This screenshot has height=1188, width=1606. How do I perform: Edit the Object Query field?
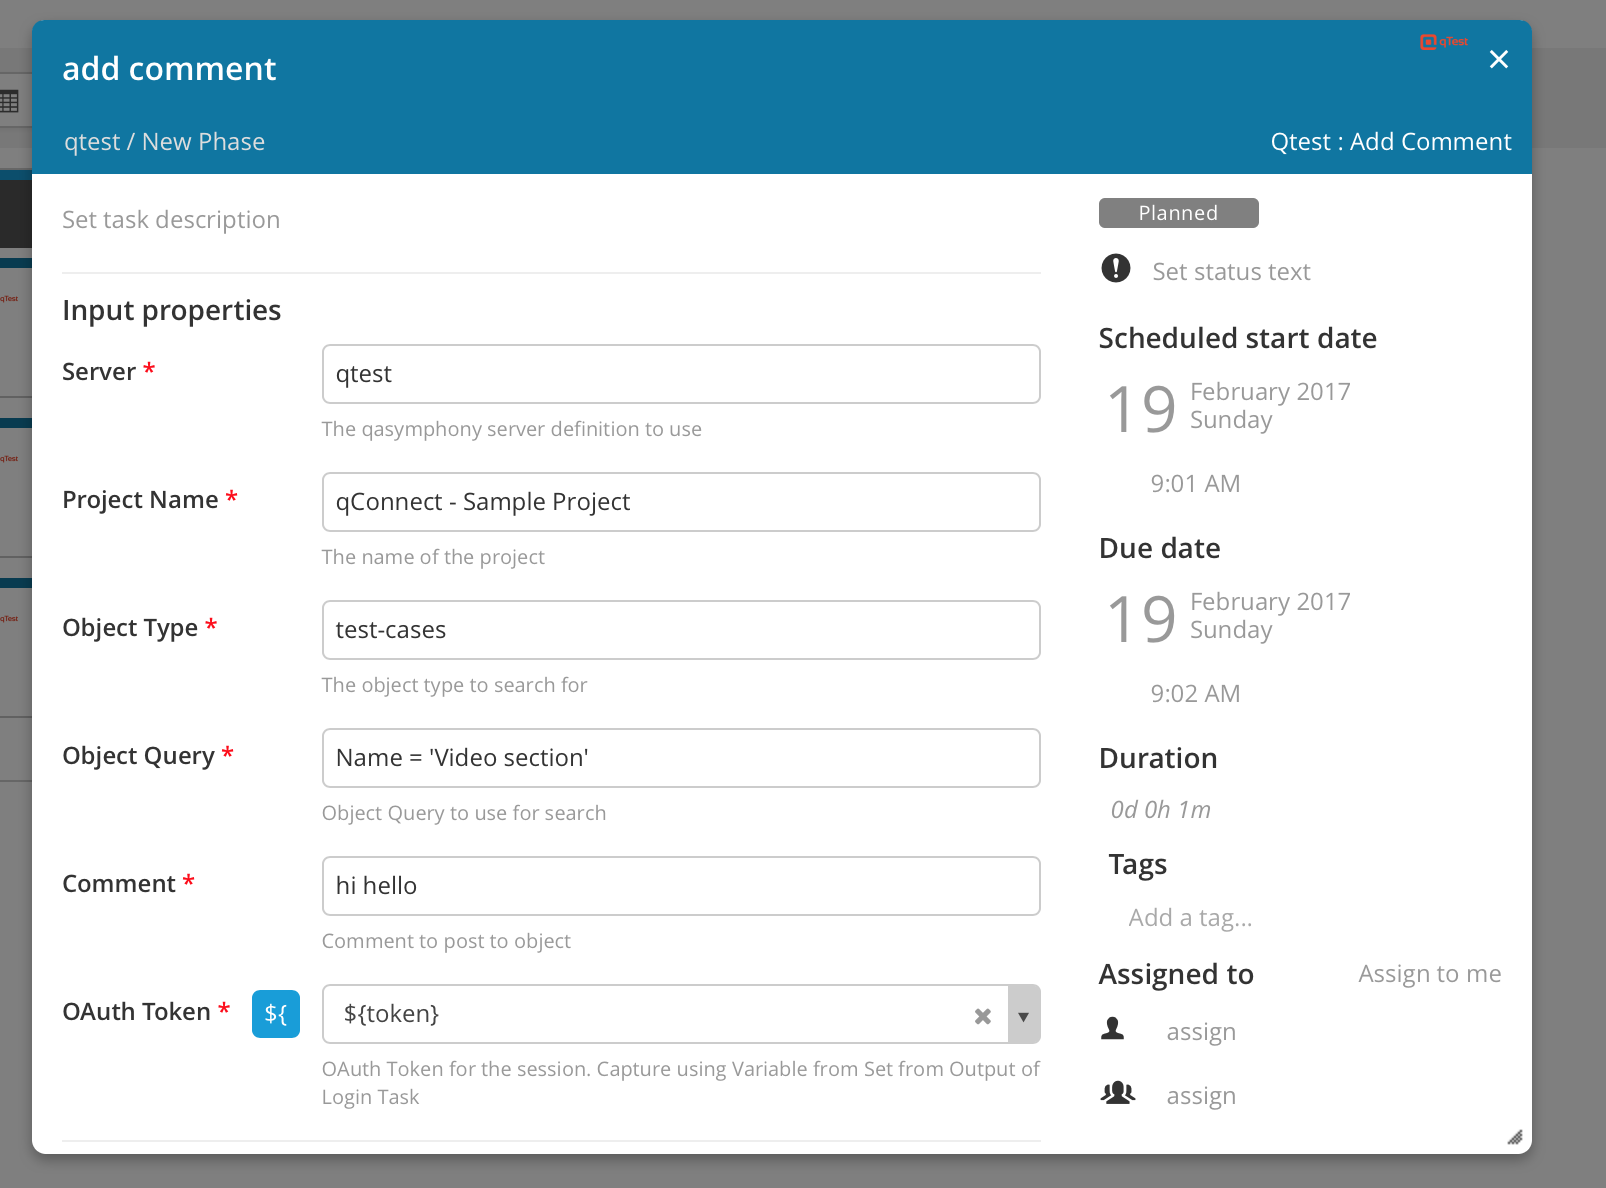click(681, 758)
